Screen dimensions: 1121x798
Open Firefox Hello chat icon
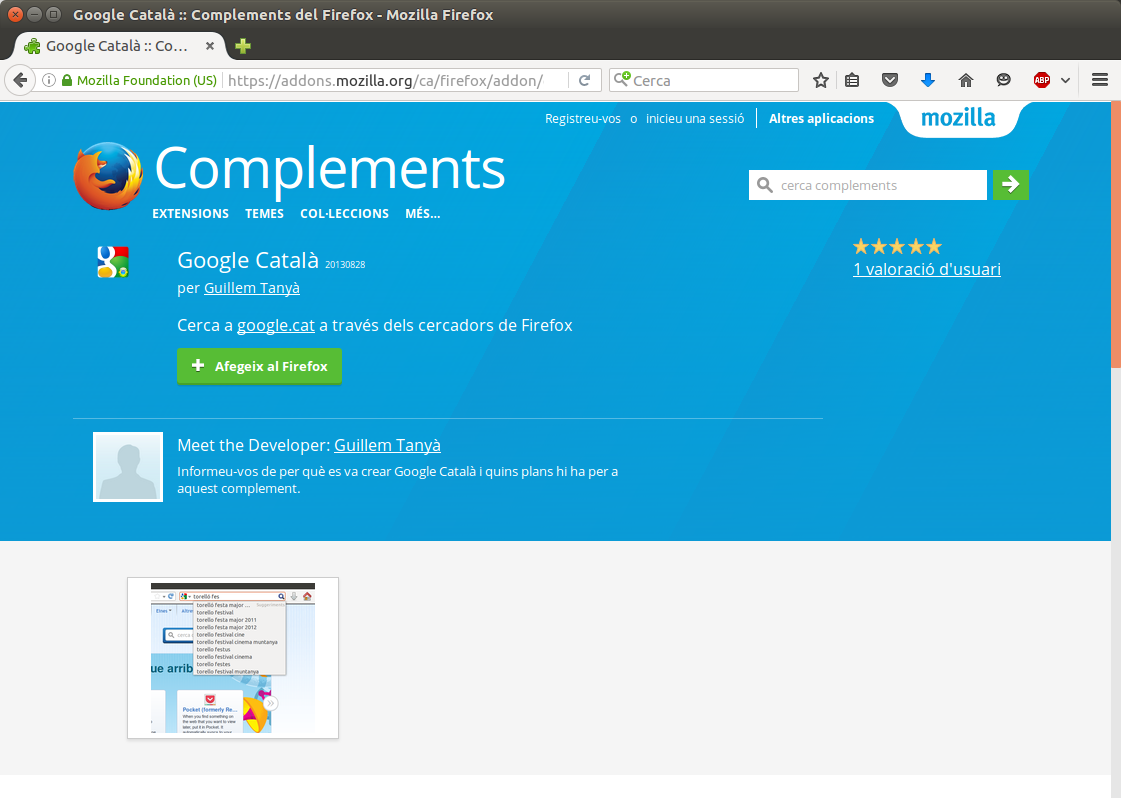(x=1003, y=80)
